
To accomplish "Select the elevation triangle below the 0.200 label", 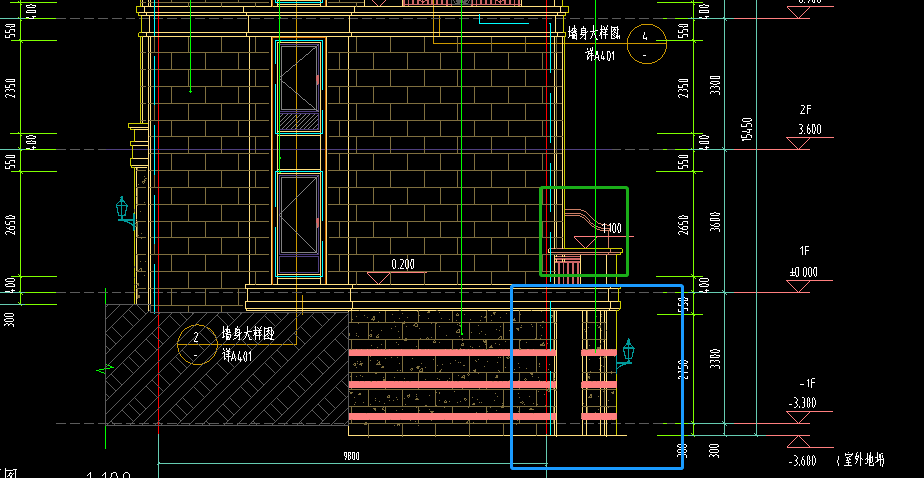I will [378, 278].
